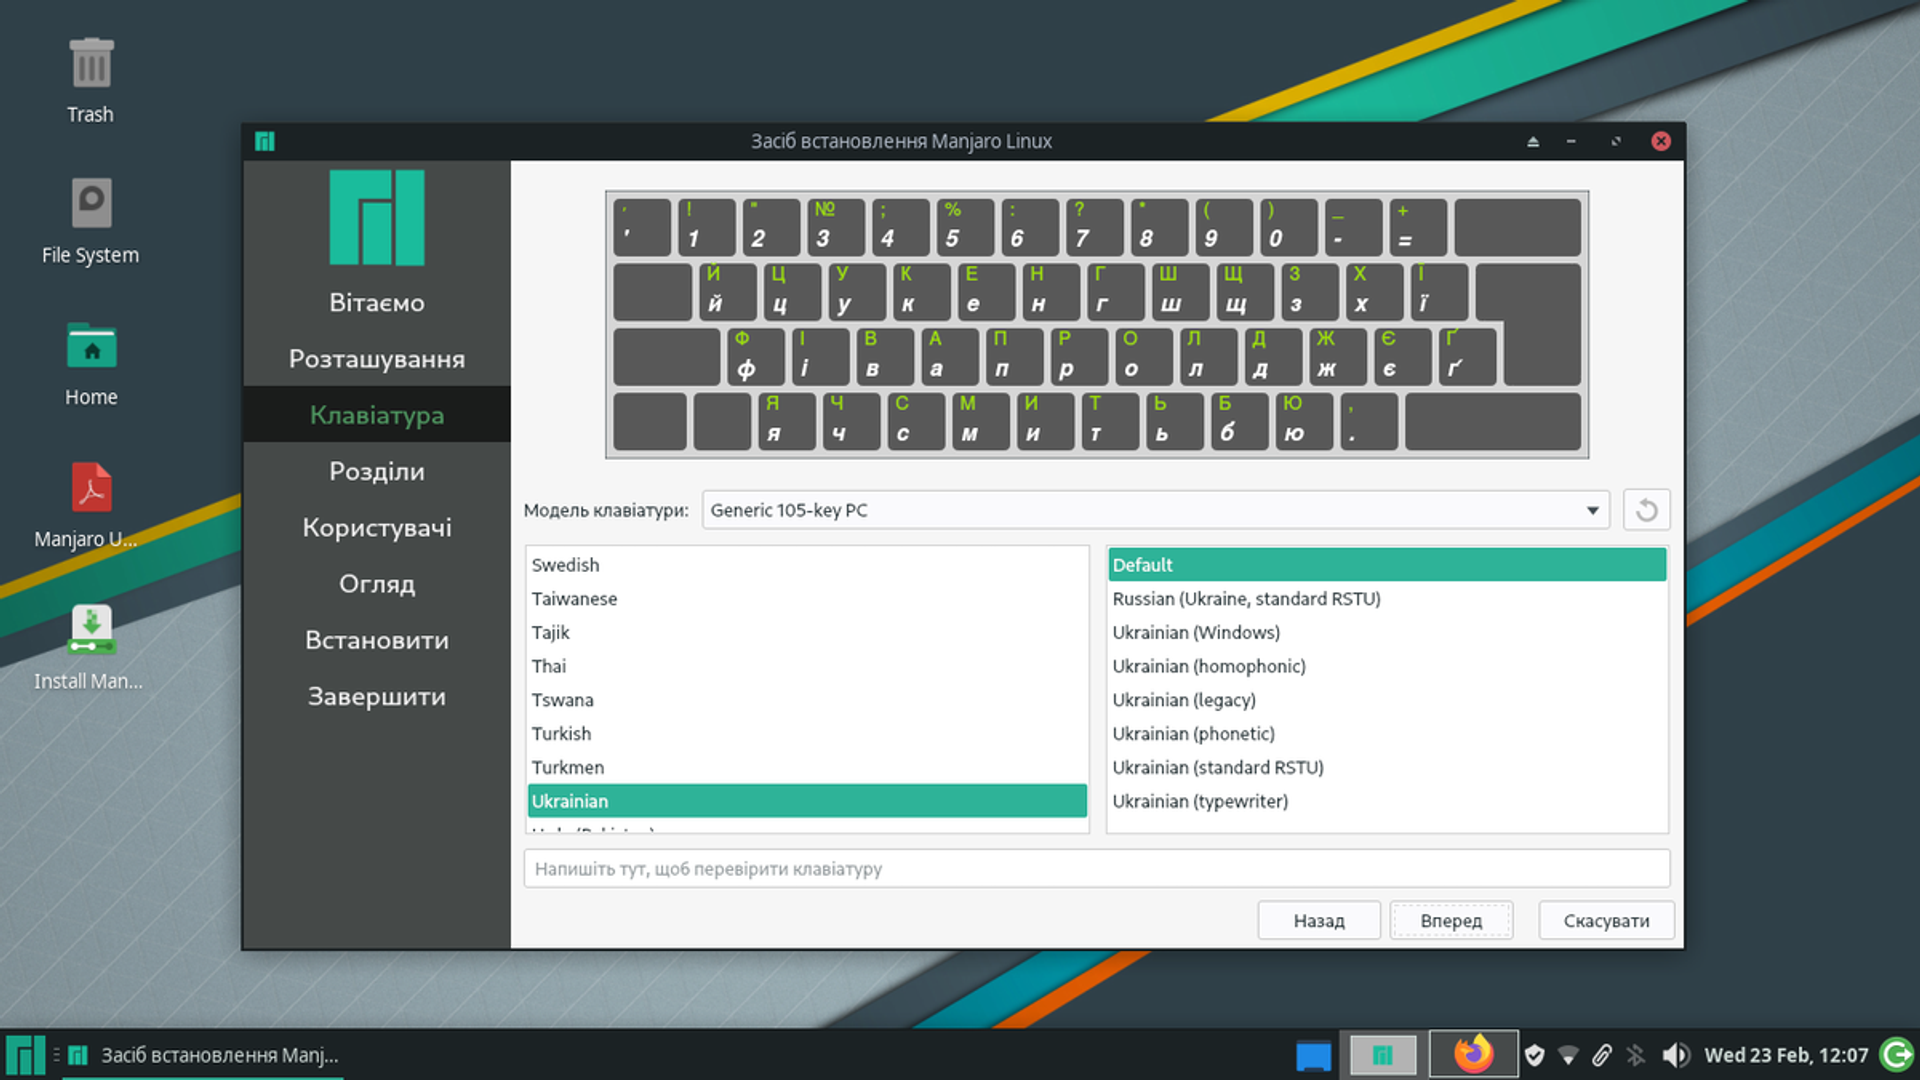The height and width of the screenshot is (1080, 1920).
Task: Select the Клавіатура step
Action: 377,414
